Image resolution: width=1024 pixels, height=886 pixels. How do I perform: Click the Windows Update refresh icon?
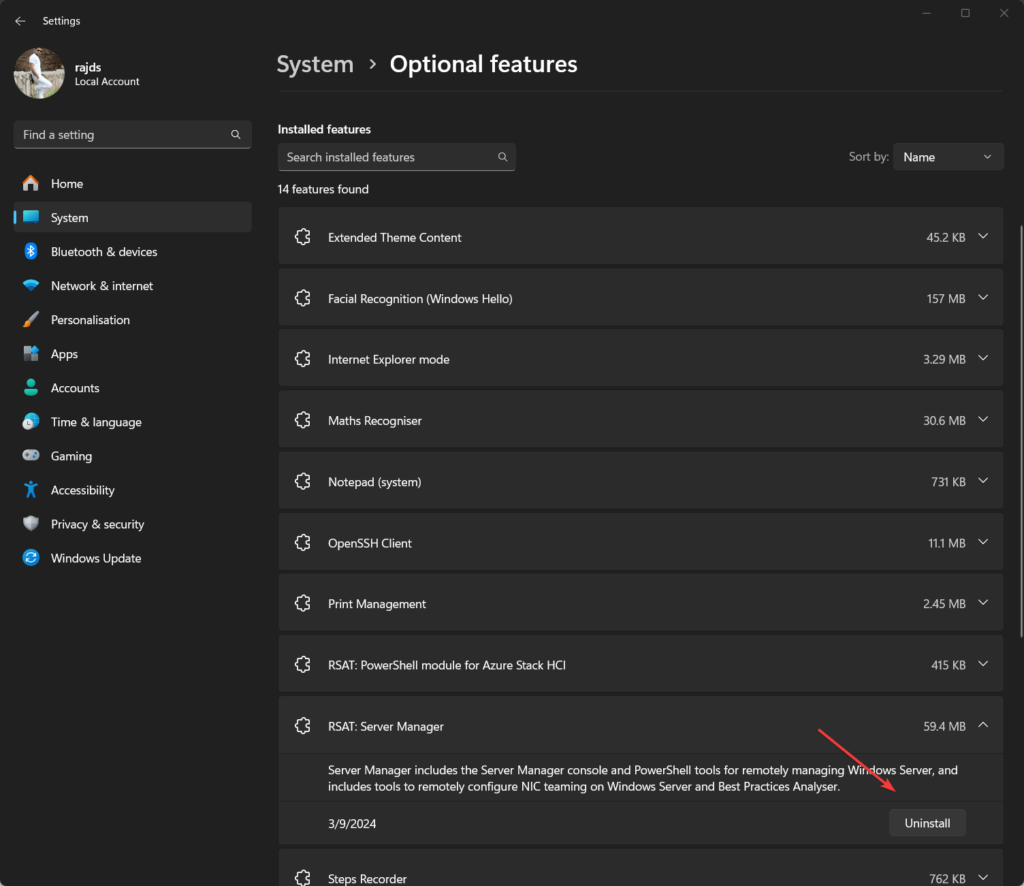coord(31,558)
